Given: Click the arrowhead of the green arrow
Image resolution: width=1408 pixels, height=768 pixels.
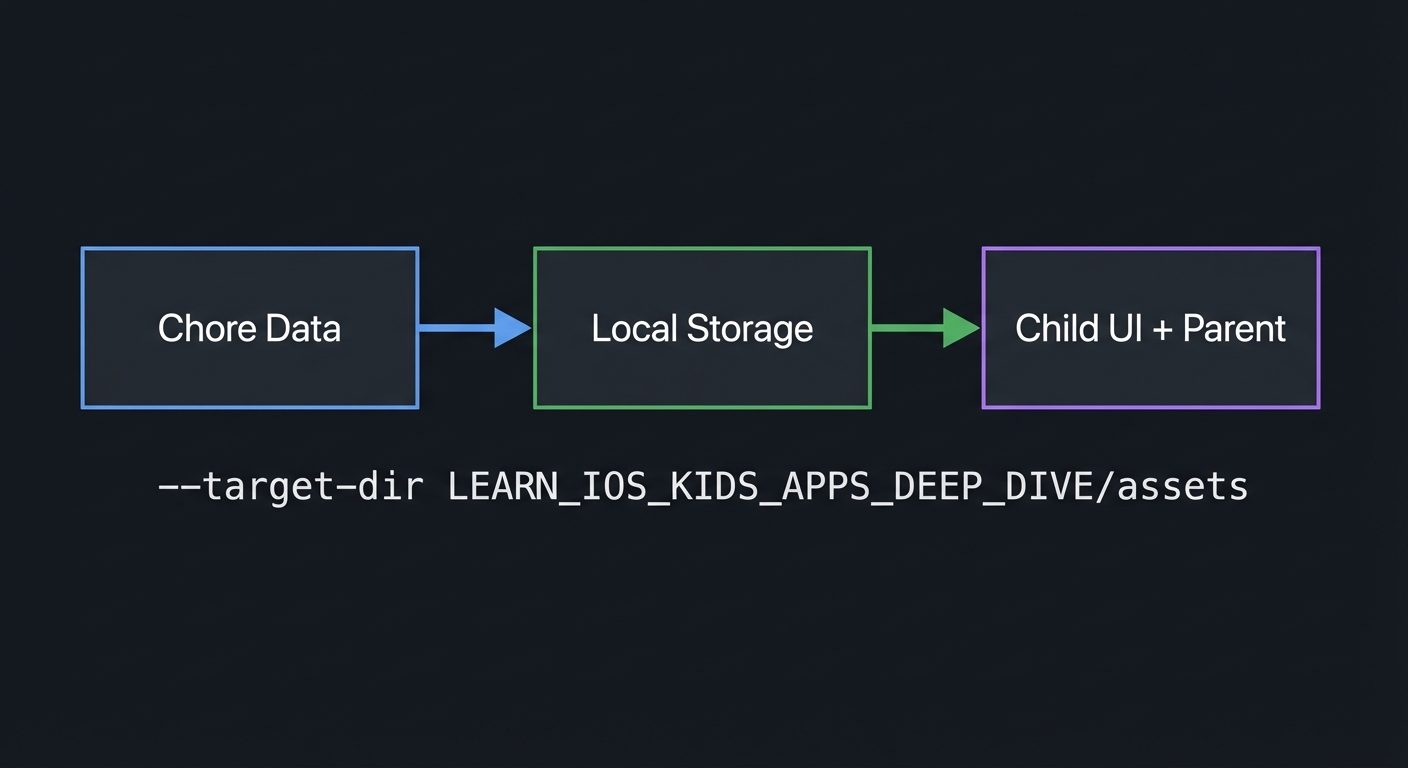Looking at the screenshot, I should tap(963, 328).
